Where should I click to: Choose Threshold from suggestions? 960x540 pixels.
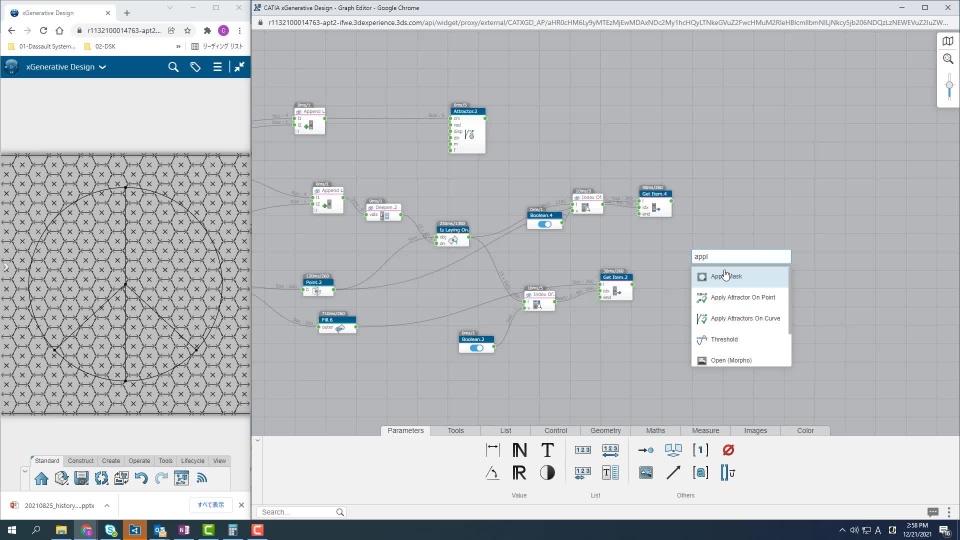coord(741,339)
